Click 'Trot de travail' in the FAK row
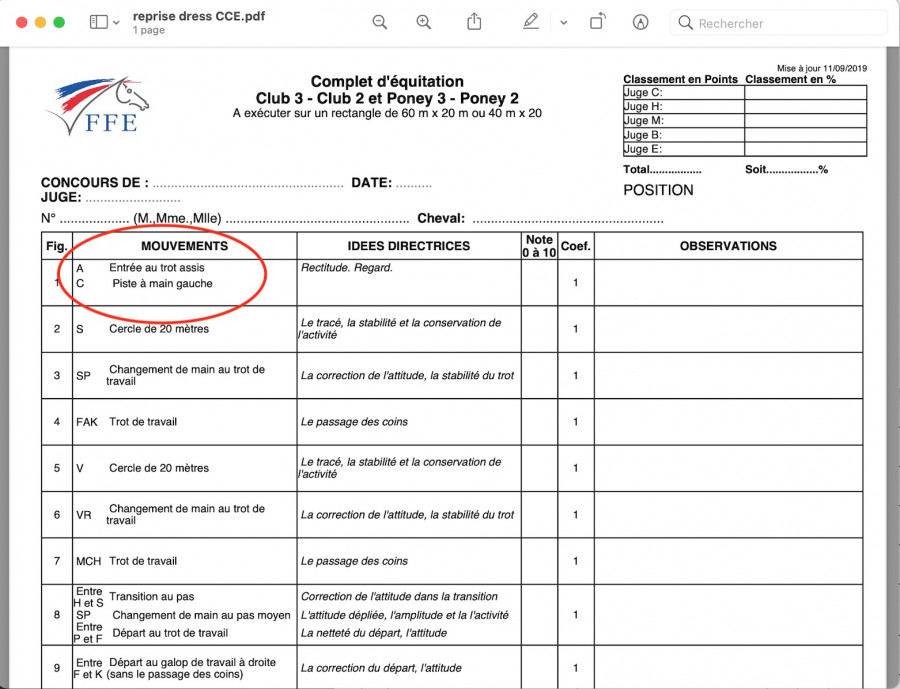This screenshot has height=689, width=900. tap(143, 422)
